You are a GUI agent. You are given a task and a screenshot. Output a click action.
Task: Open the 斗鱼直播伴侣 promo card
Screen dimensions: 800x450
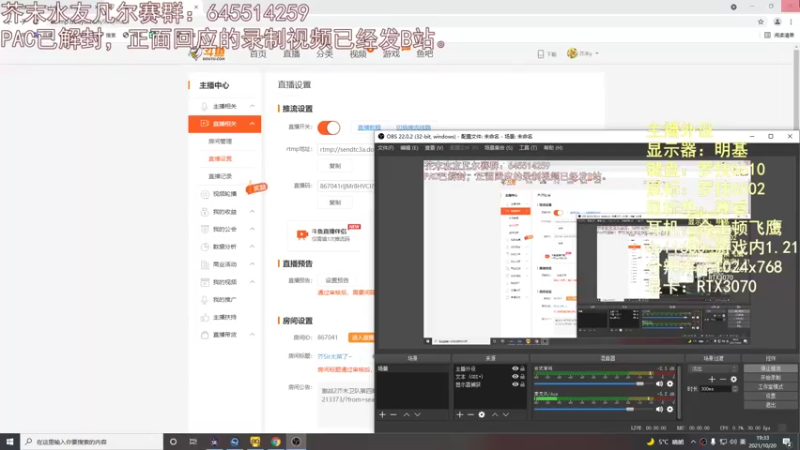coord(325,235)
